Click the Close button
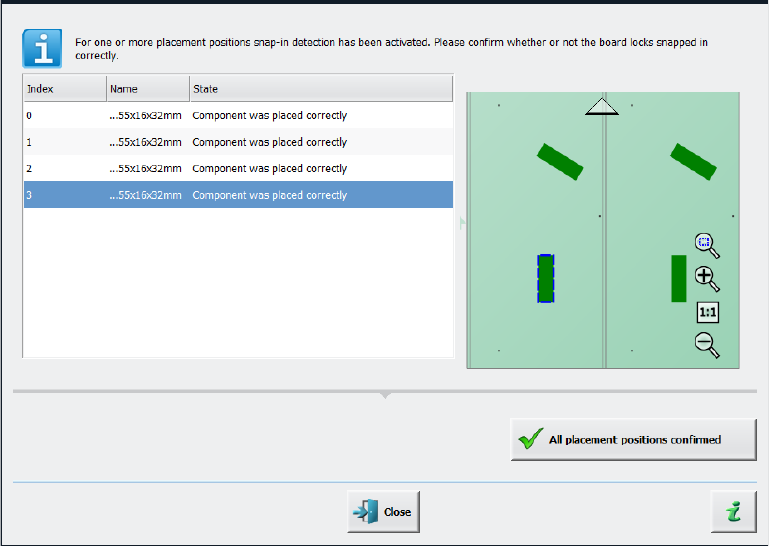 383,511
